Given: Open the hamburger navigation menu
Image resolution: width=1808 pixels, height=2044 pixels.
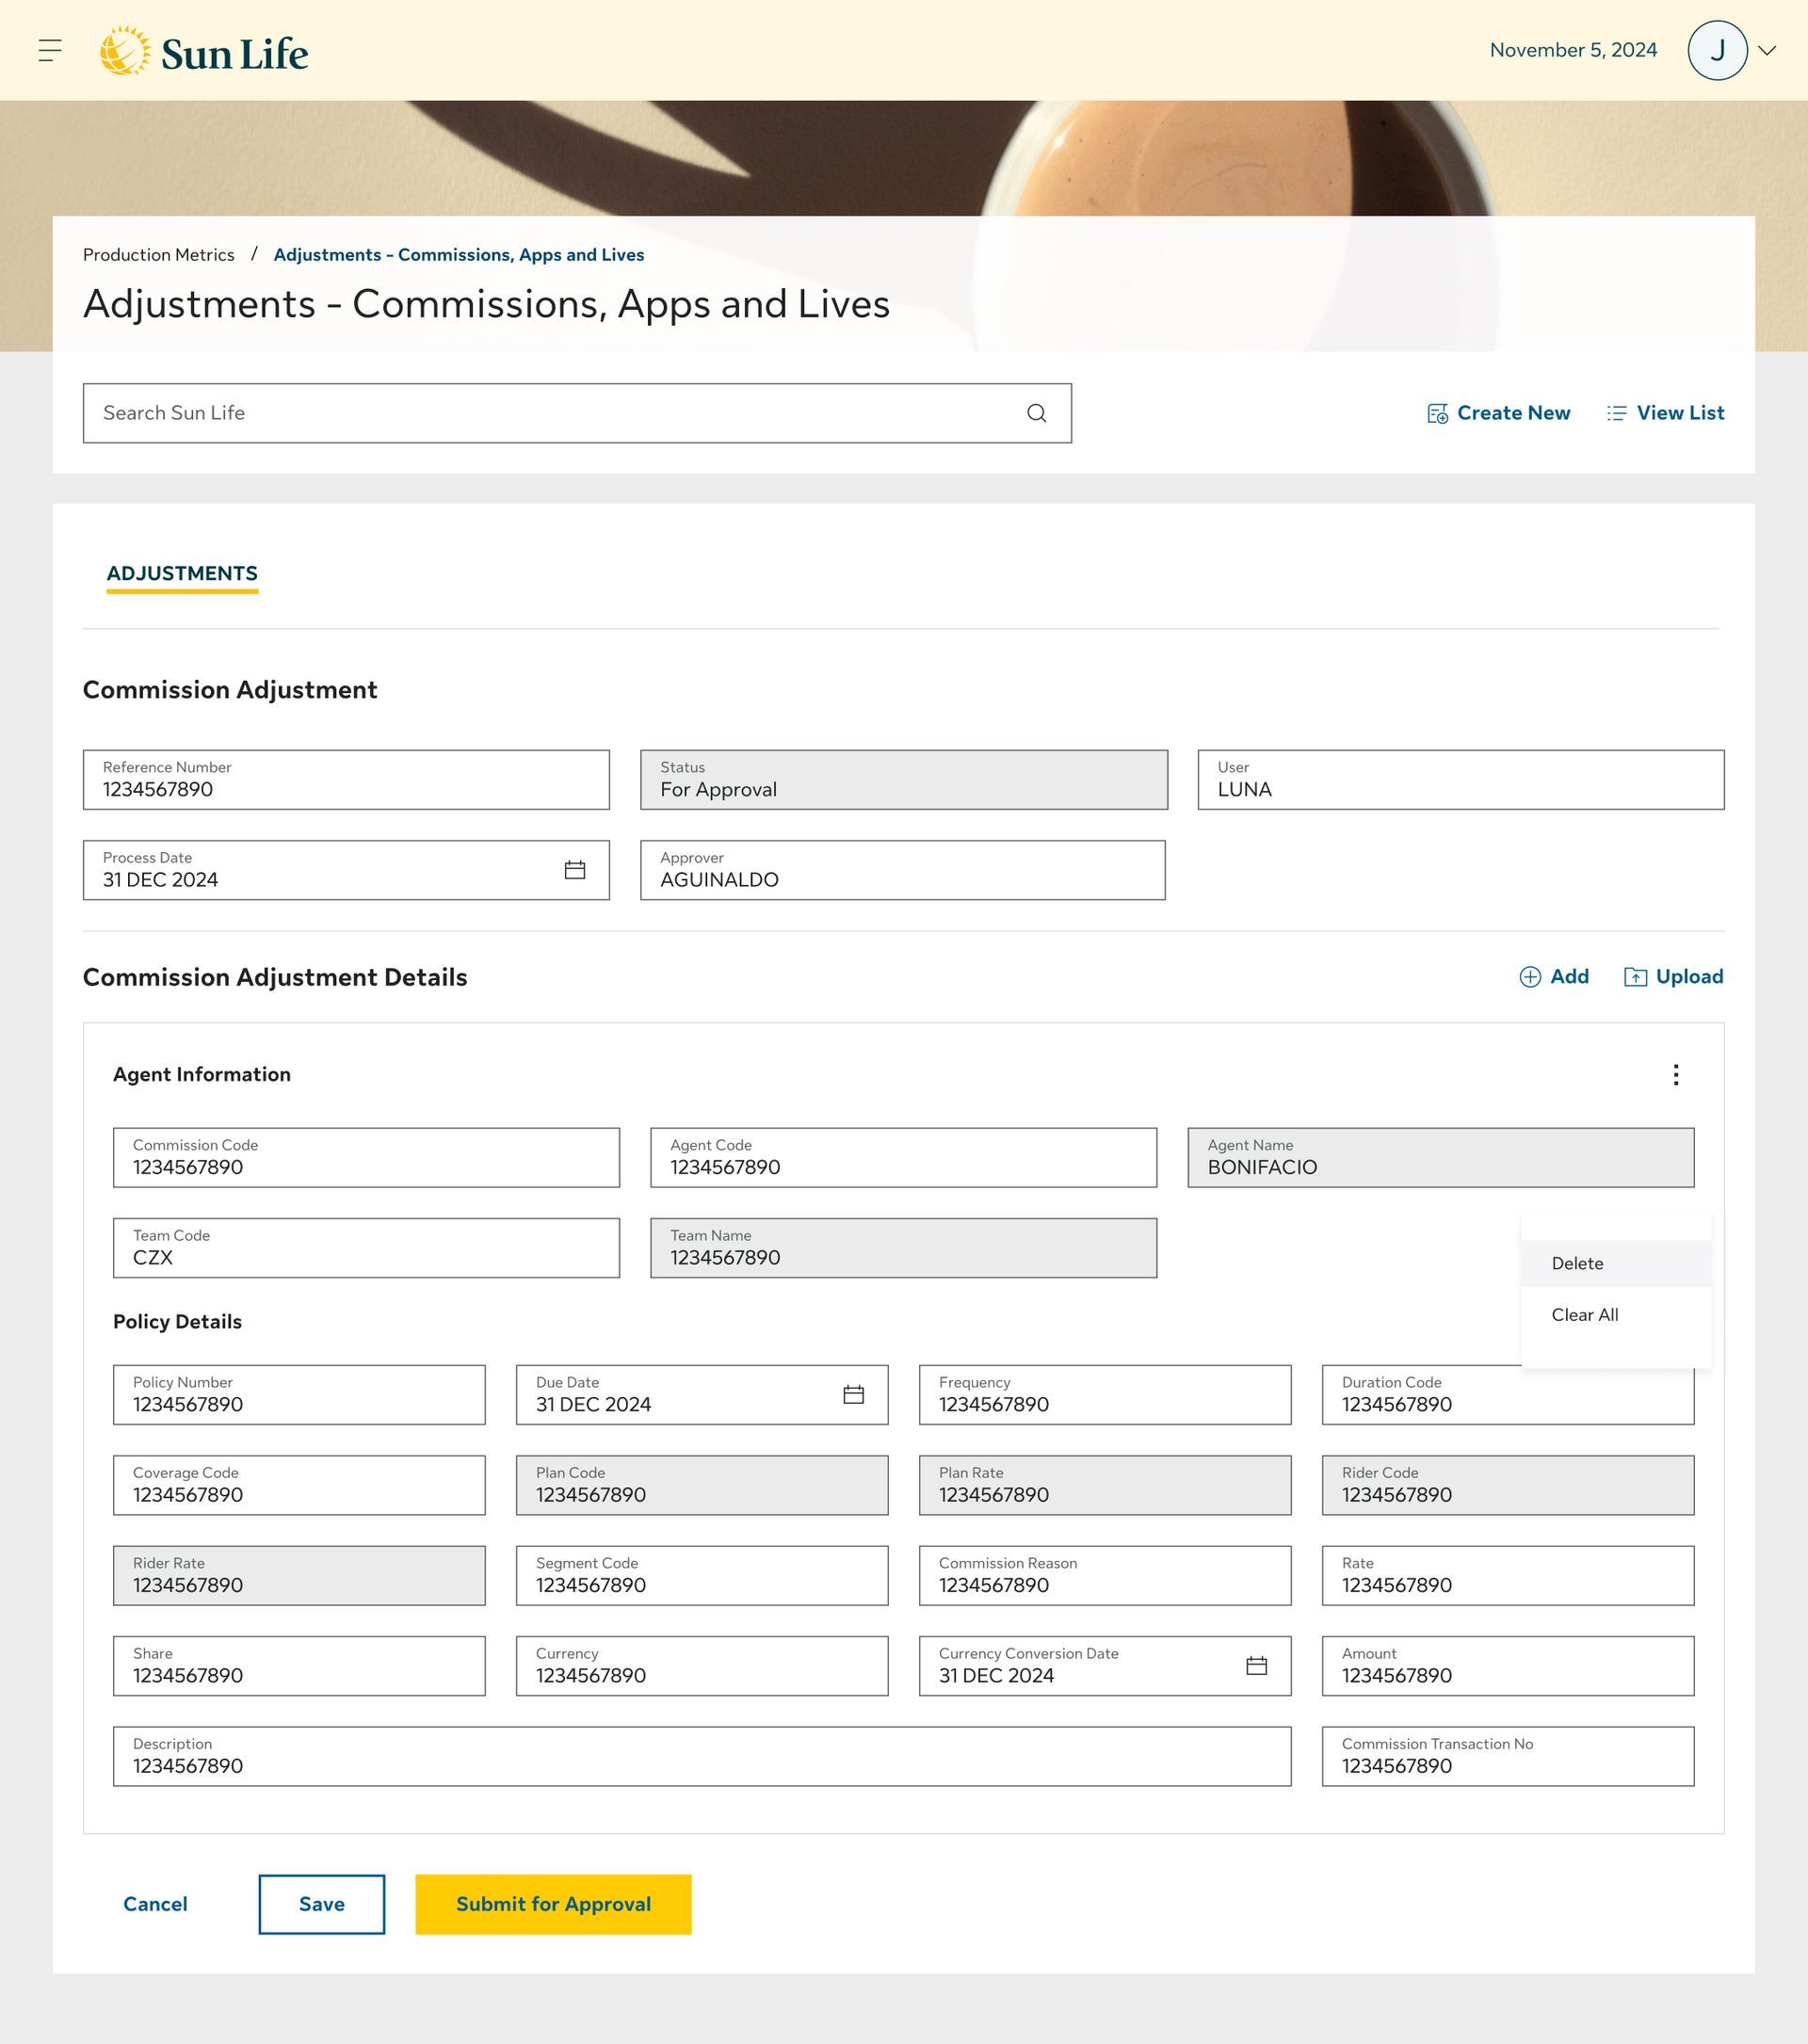Looking at the screenshot, I should coord(50,50).
